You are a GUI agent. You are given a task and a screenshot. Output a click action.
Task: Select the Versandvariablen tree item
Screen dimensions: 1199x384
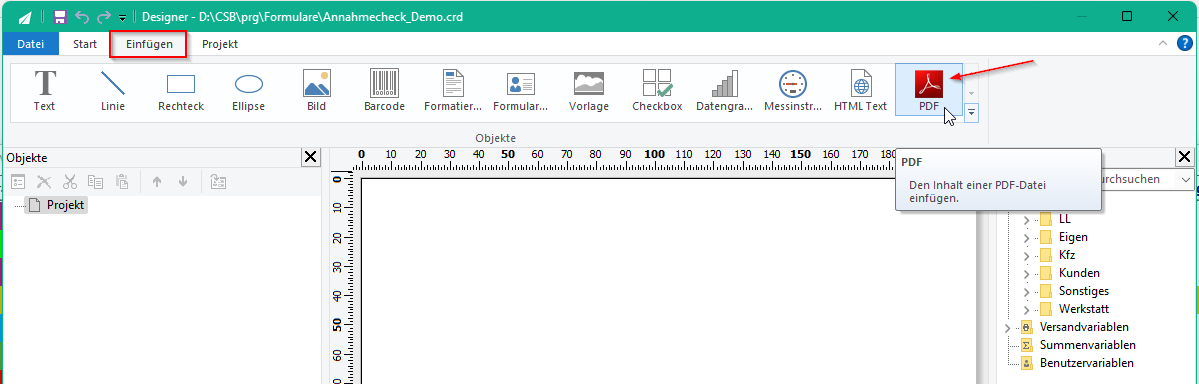pos(1084,327)
